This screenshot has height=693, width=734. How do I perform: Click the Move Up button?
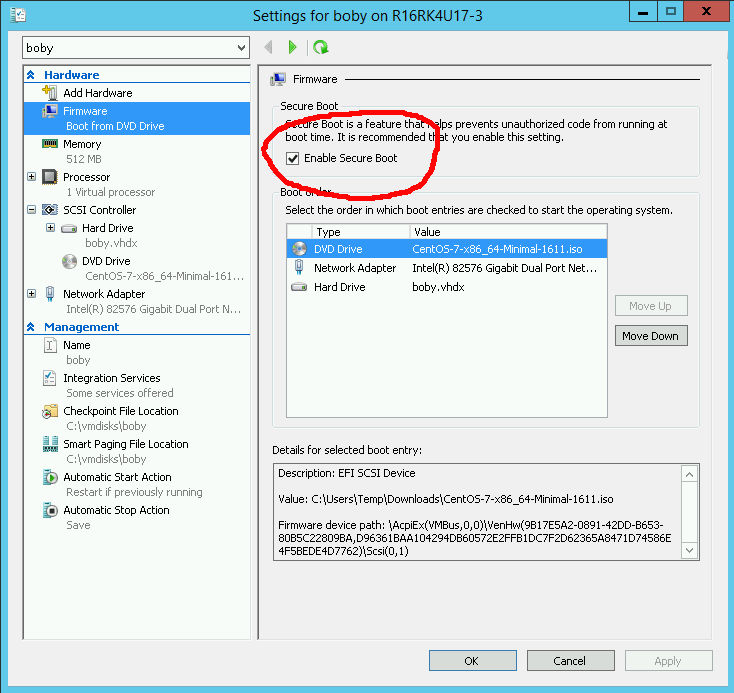tap(651, 306)
